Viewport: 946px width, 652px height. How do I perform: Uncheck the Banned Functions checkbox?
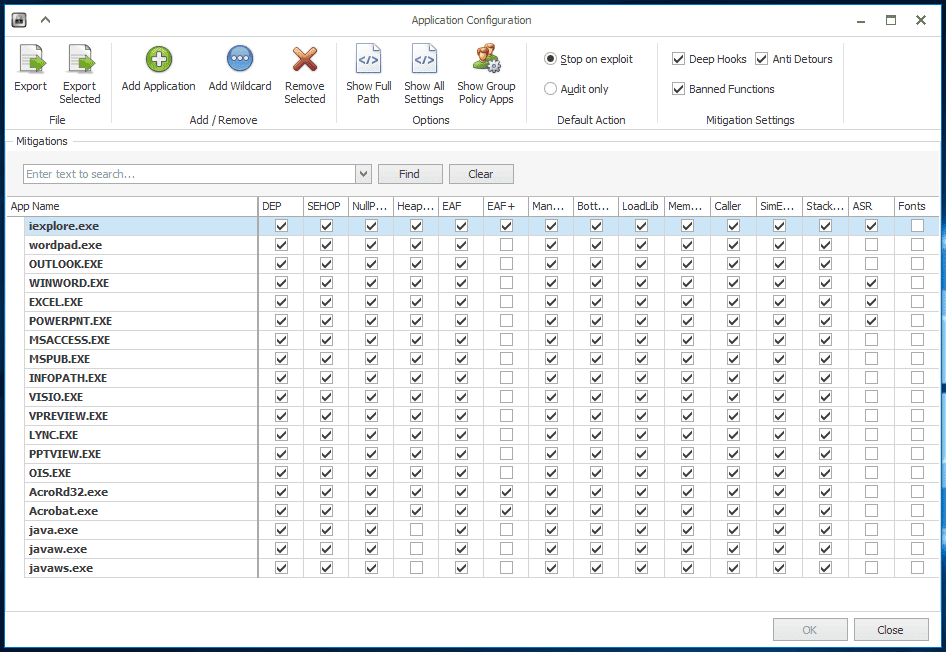click(x=679, y=89)
